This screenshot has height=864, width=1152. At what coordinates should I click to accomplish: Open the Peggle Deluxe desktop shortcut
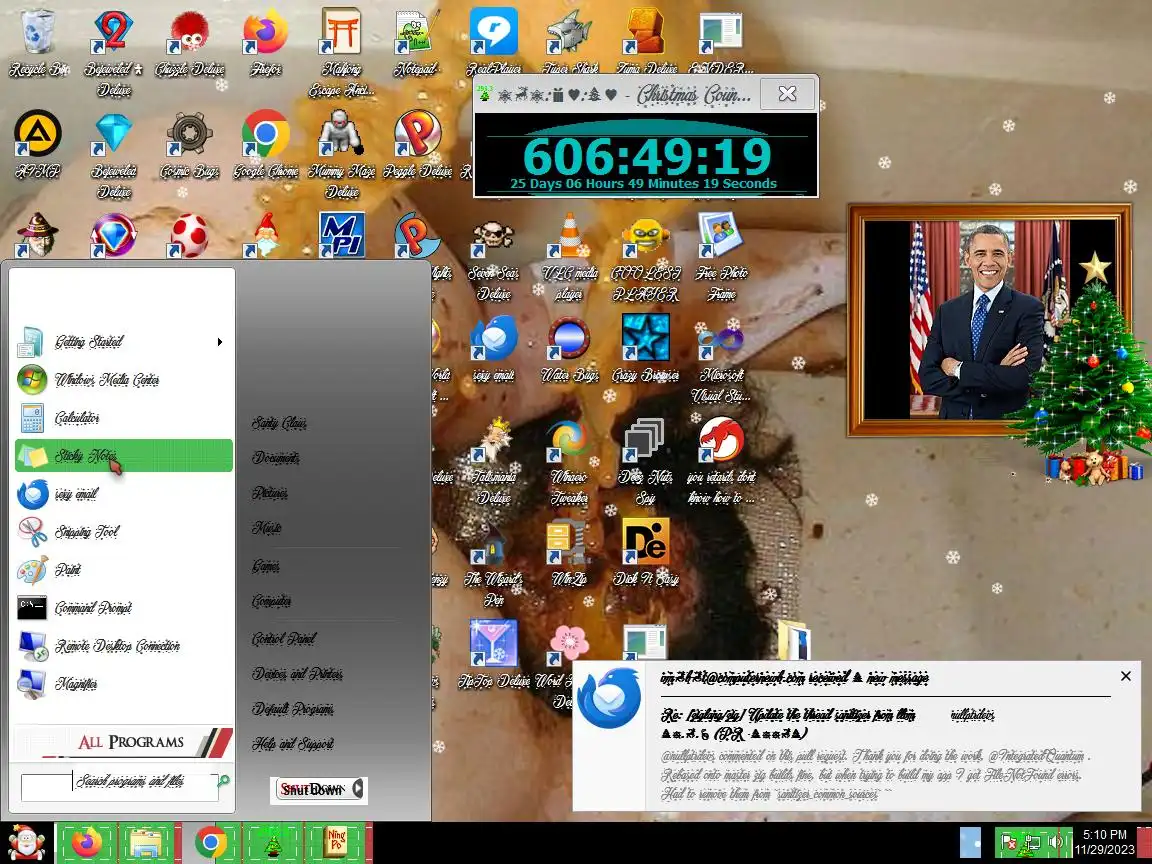click(x=417, y=144)
